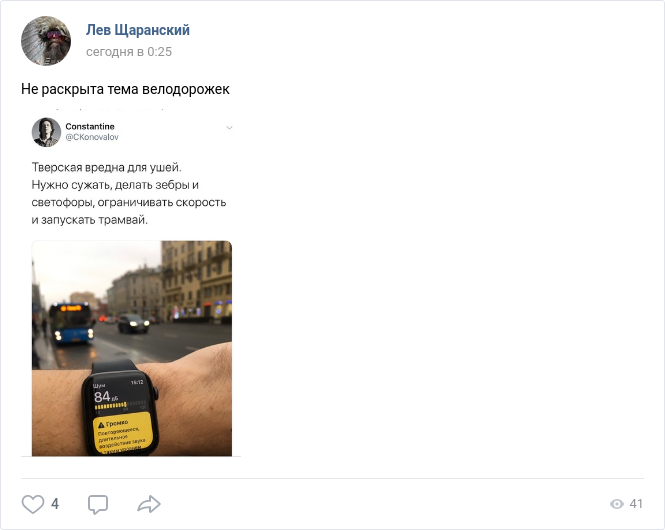Click the views eye icon

(x=617, y=504)
